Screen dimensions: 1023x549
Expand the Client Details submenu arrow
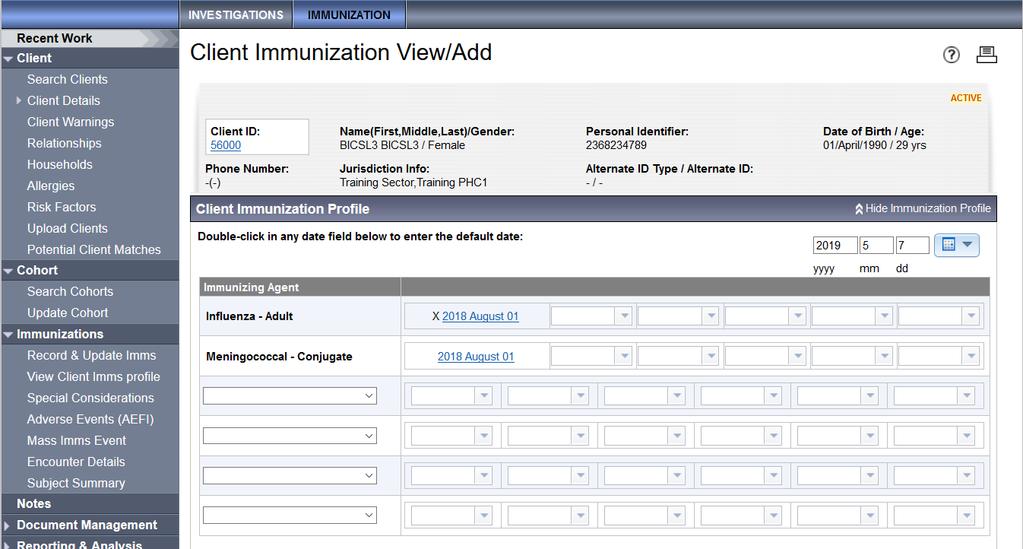pos(19,101)
